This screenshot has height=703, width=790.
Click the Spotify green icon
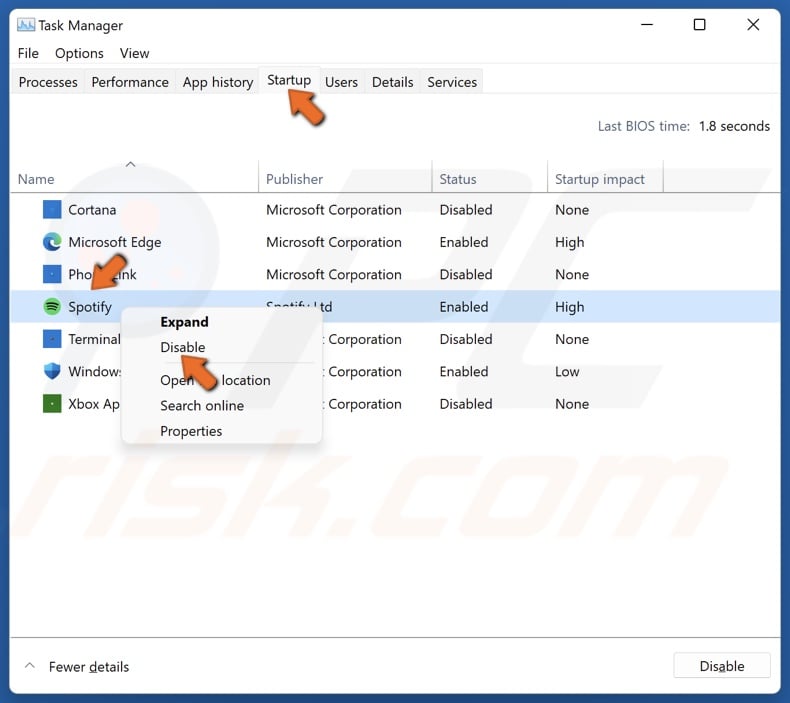tap(52, 306)
